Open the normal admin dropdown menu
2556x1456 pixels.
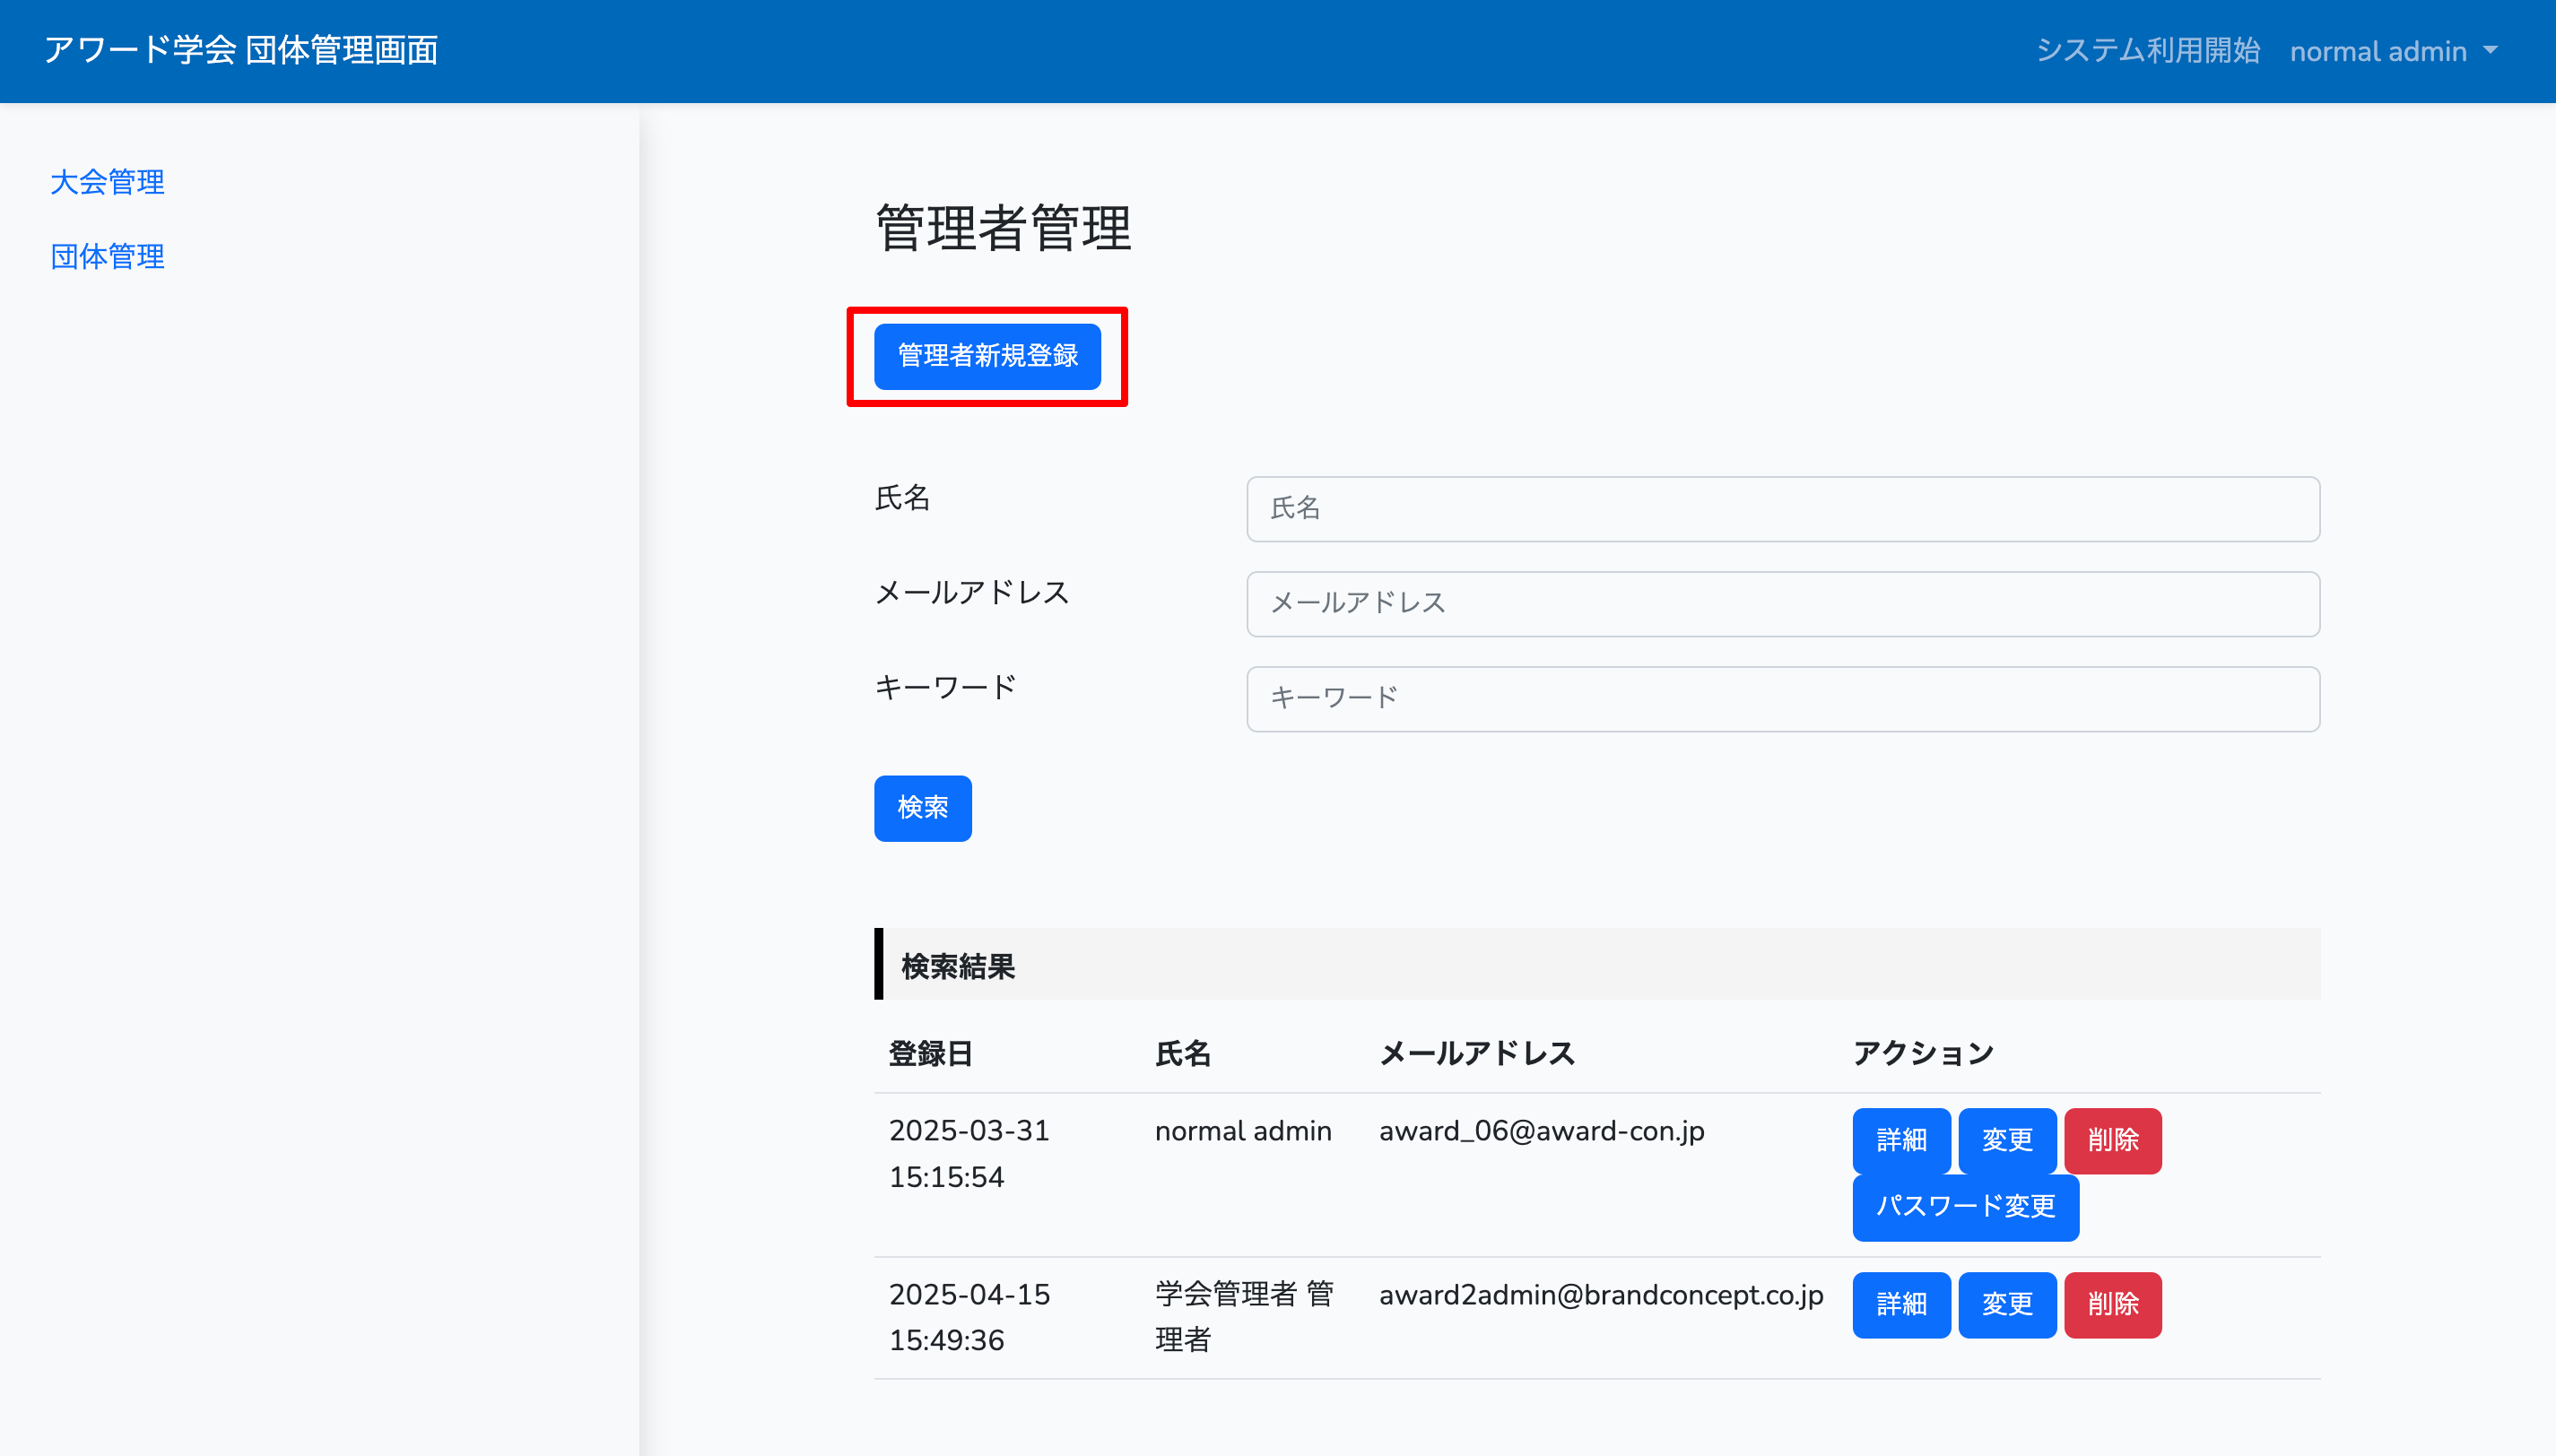[2392, 51]
